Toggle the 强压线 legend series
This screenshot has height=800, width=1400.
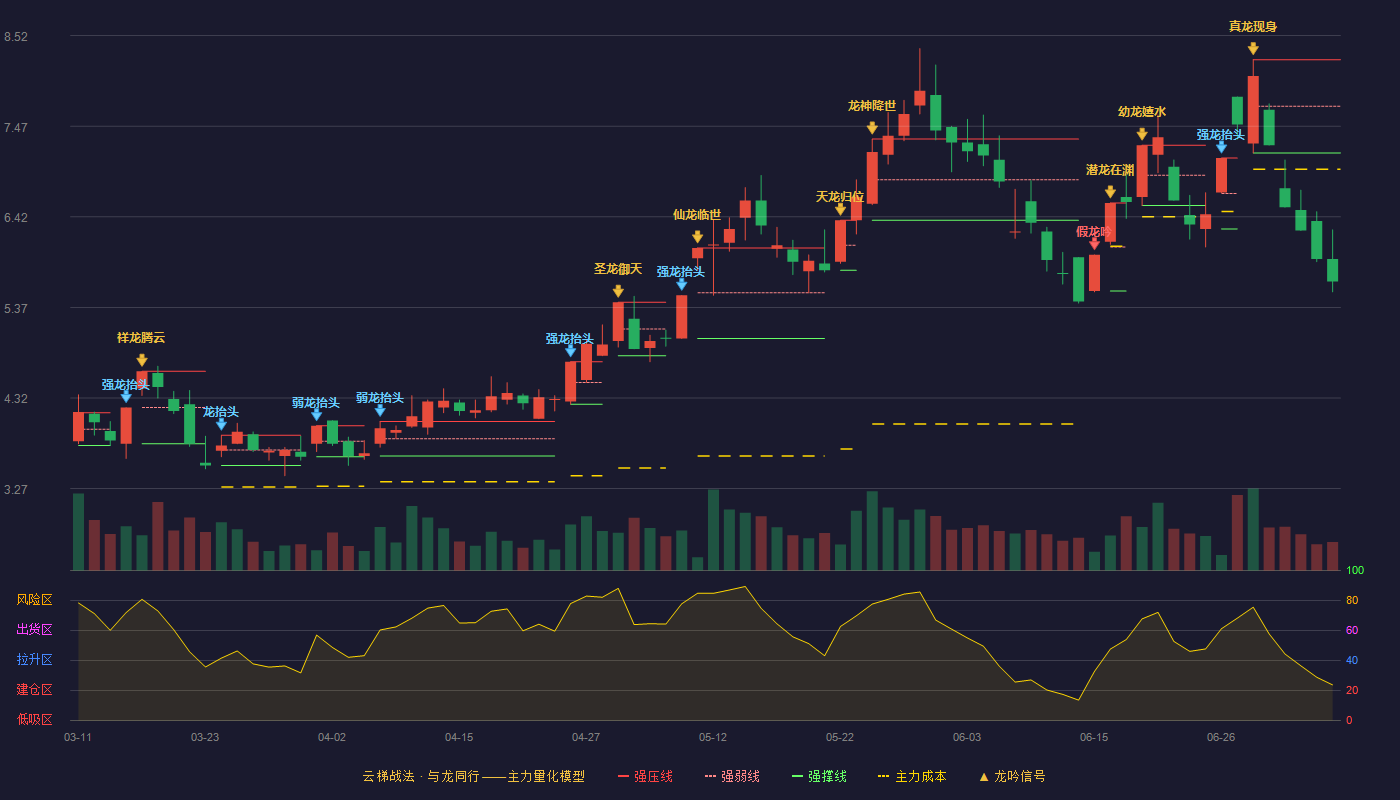[645, 776]
